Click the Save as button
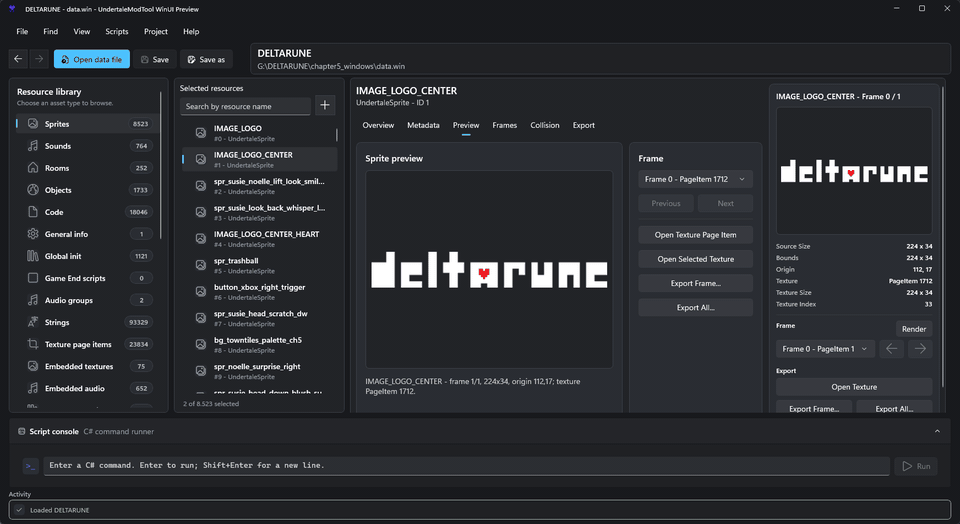Screen dimensions: 960x524 point(206,59)
